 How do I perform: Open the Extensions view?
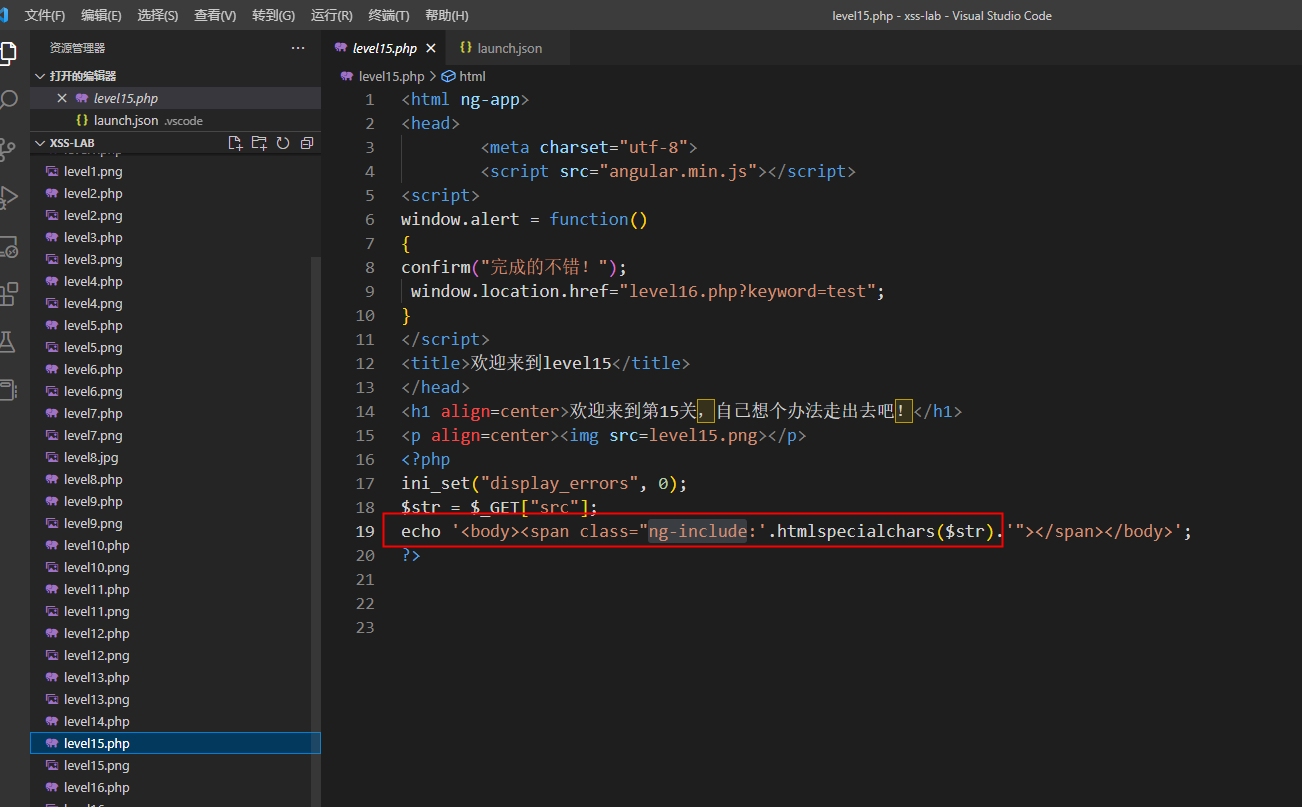point(8,294)
